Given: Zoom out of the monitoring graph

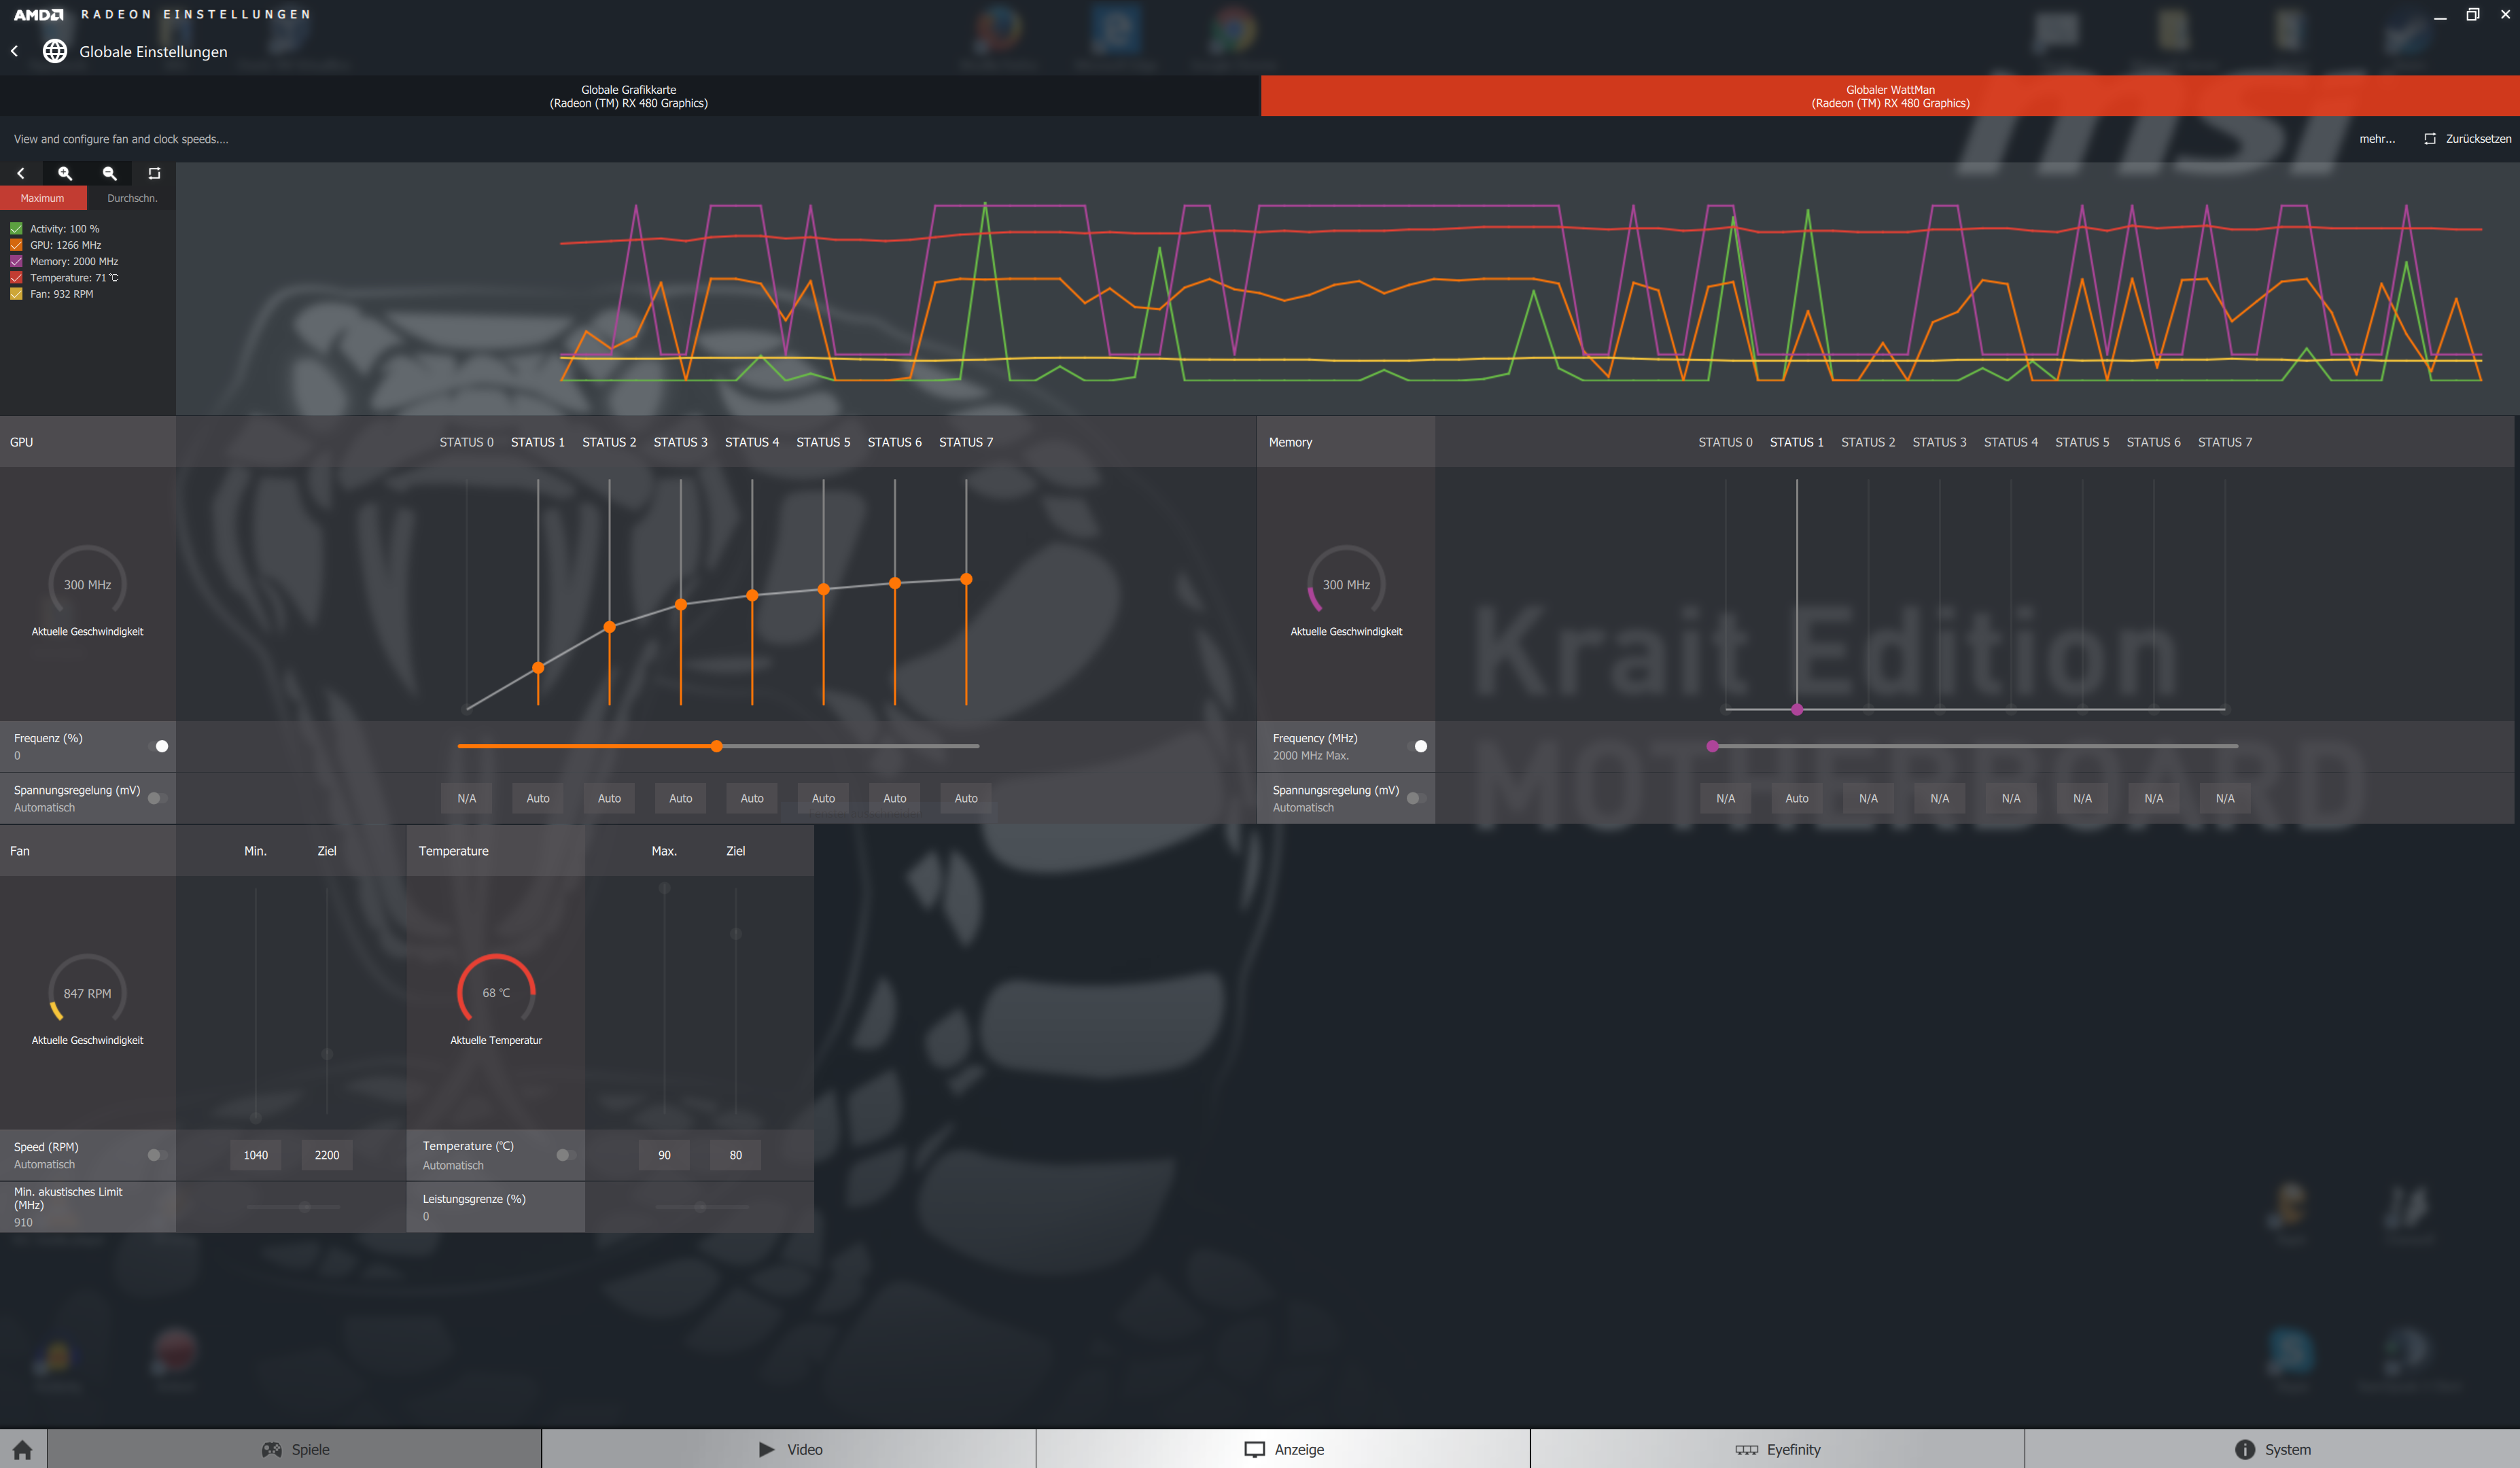Looking at the screenshot, I should pos(110,173).
